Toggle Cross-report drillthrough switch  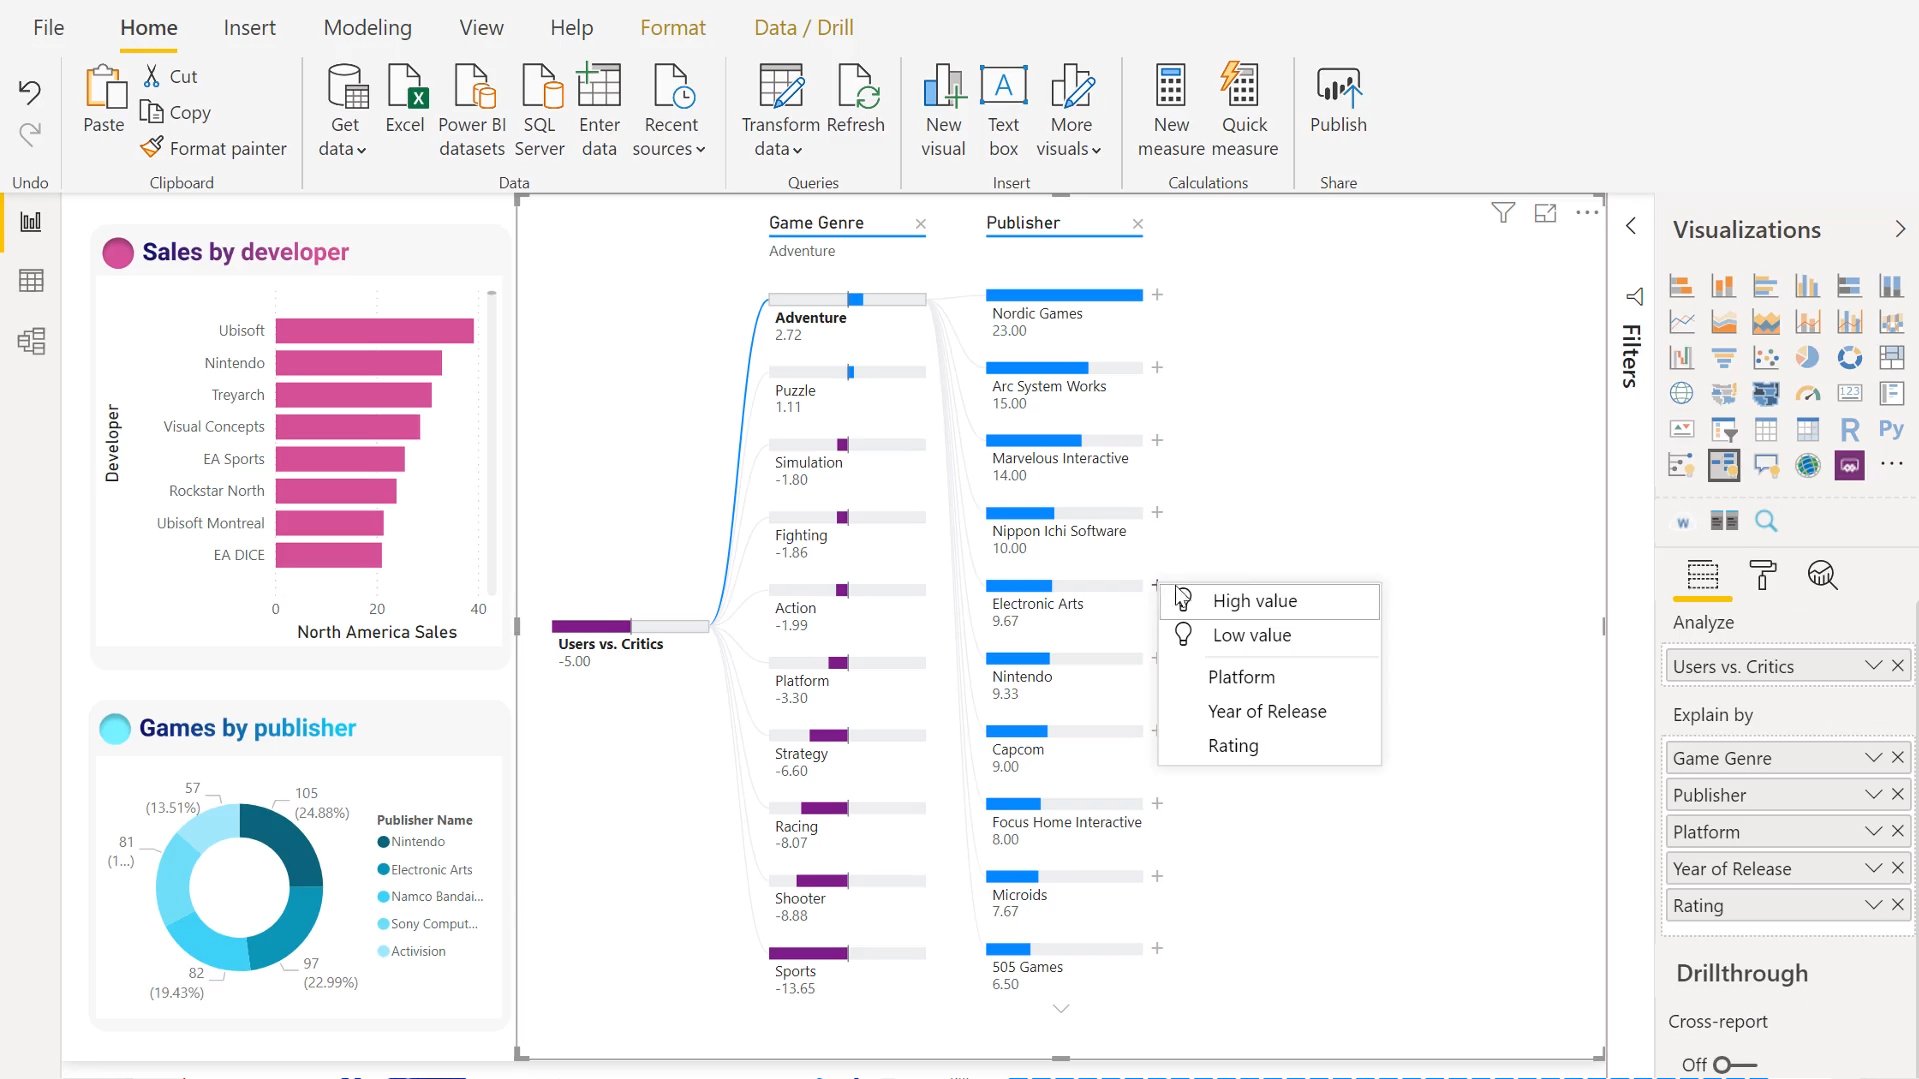[x=1734, y=1065]
